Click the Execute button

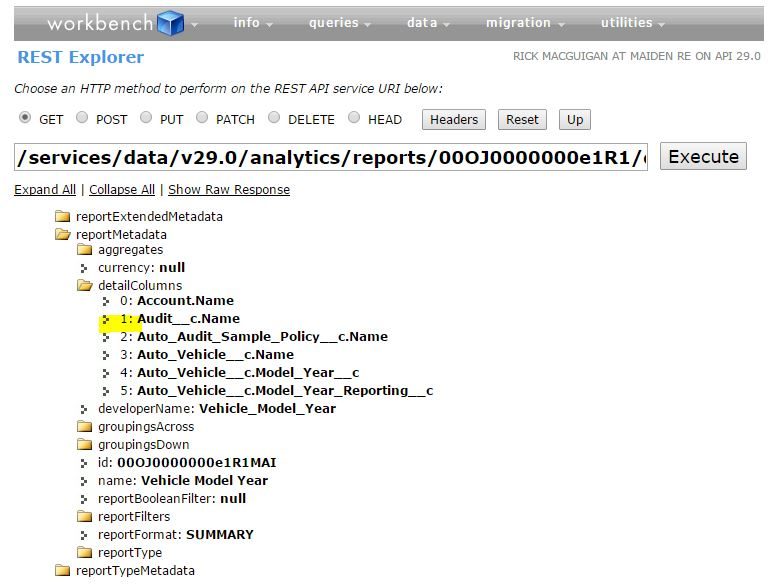pos(703,156)
